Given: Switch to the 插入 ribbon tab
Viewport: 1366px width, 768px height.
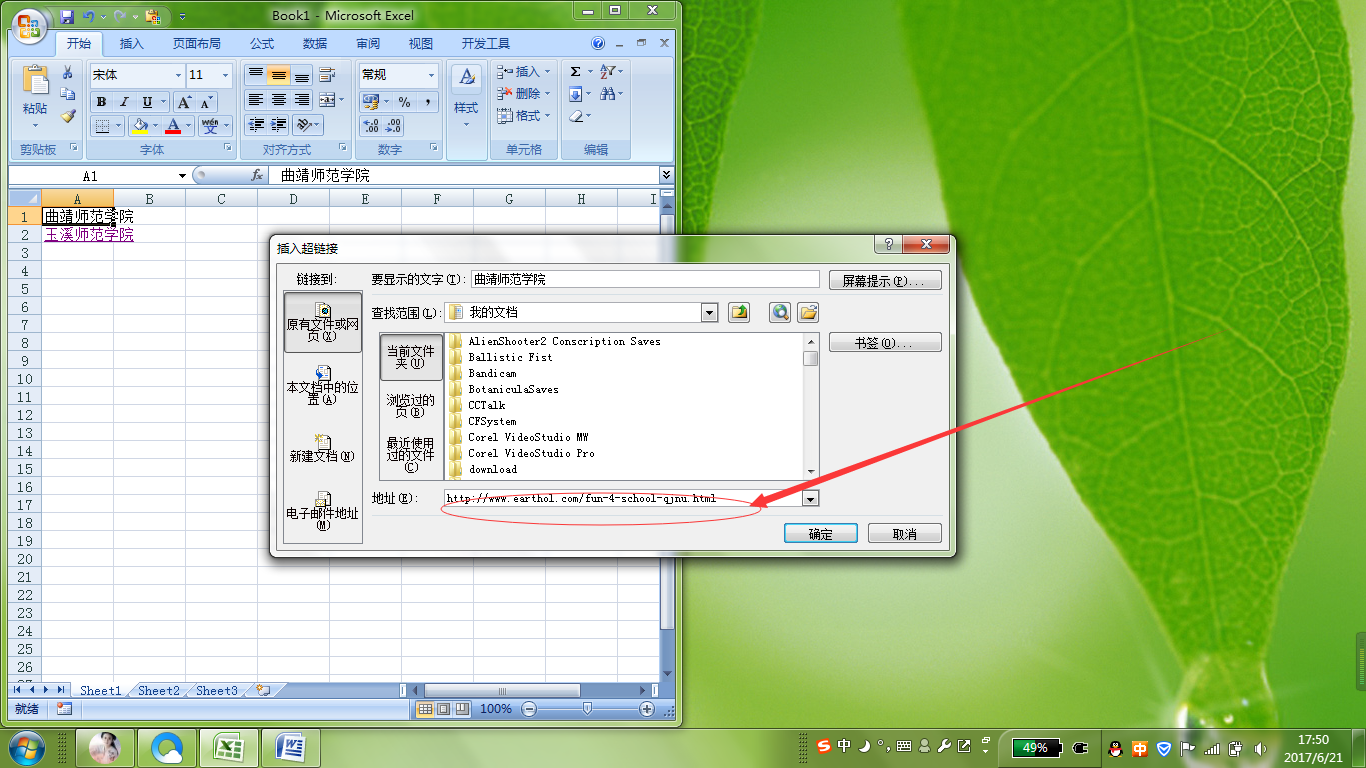Looking at the screenshot, I should pyautogui.click(x=132, y=44).
